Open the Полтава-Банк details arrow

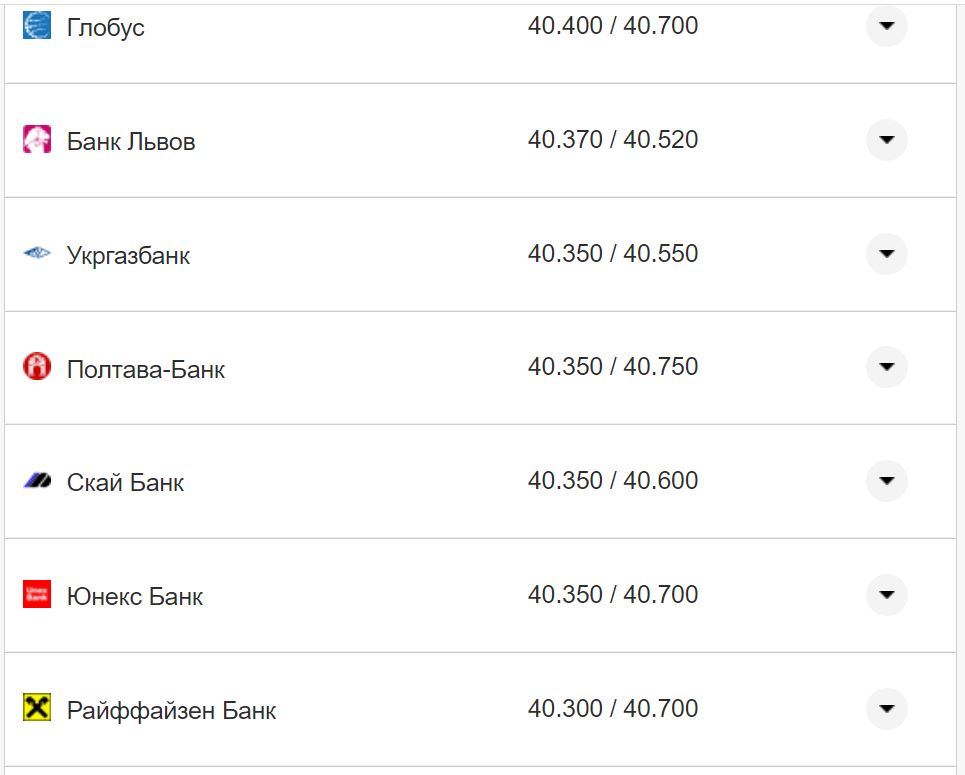tap(886, 367)
